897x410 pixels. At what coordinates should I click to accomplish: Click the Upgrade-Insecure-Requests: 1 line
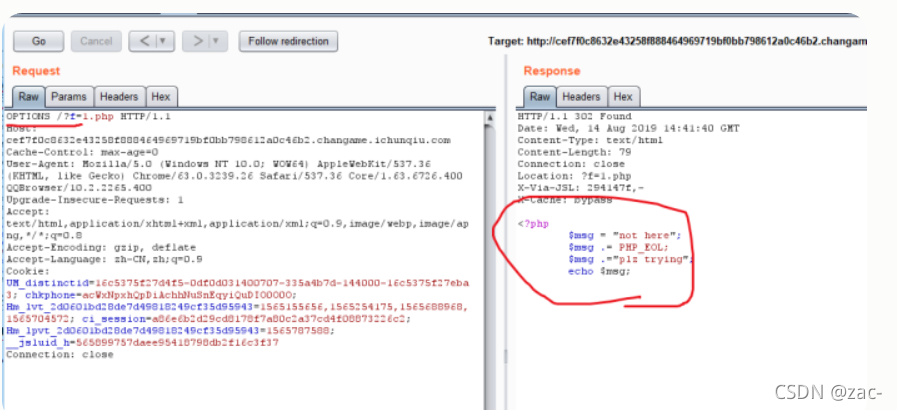(x=95, y=200)
